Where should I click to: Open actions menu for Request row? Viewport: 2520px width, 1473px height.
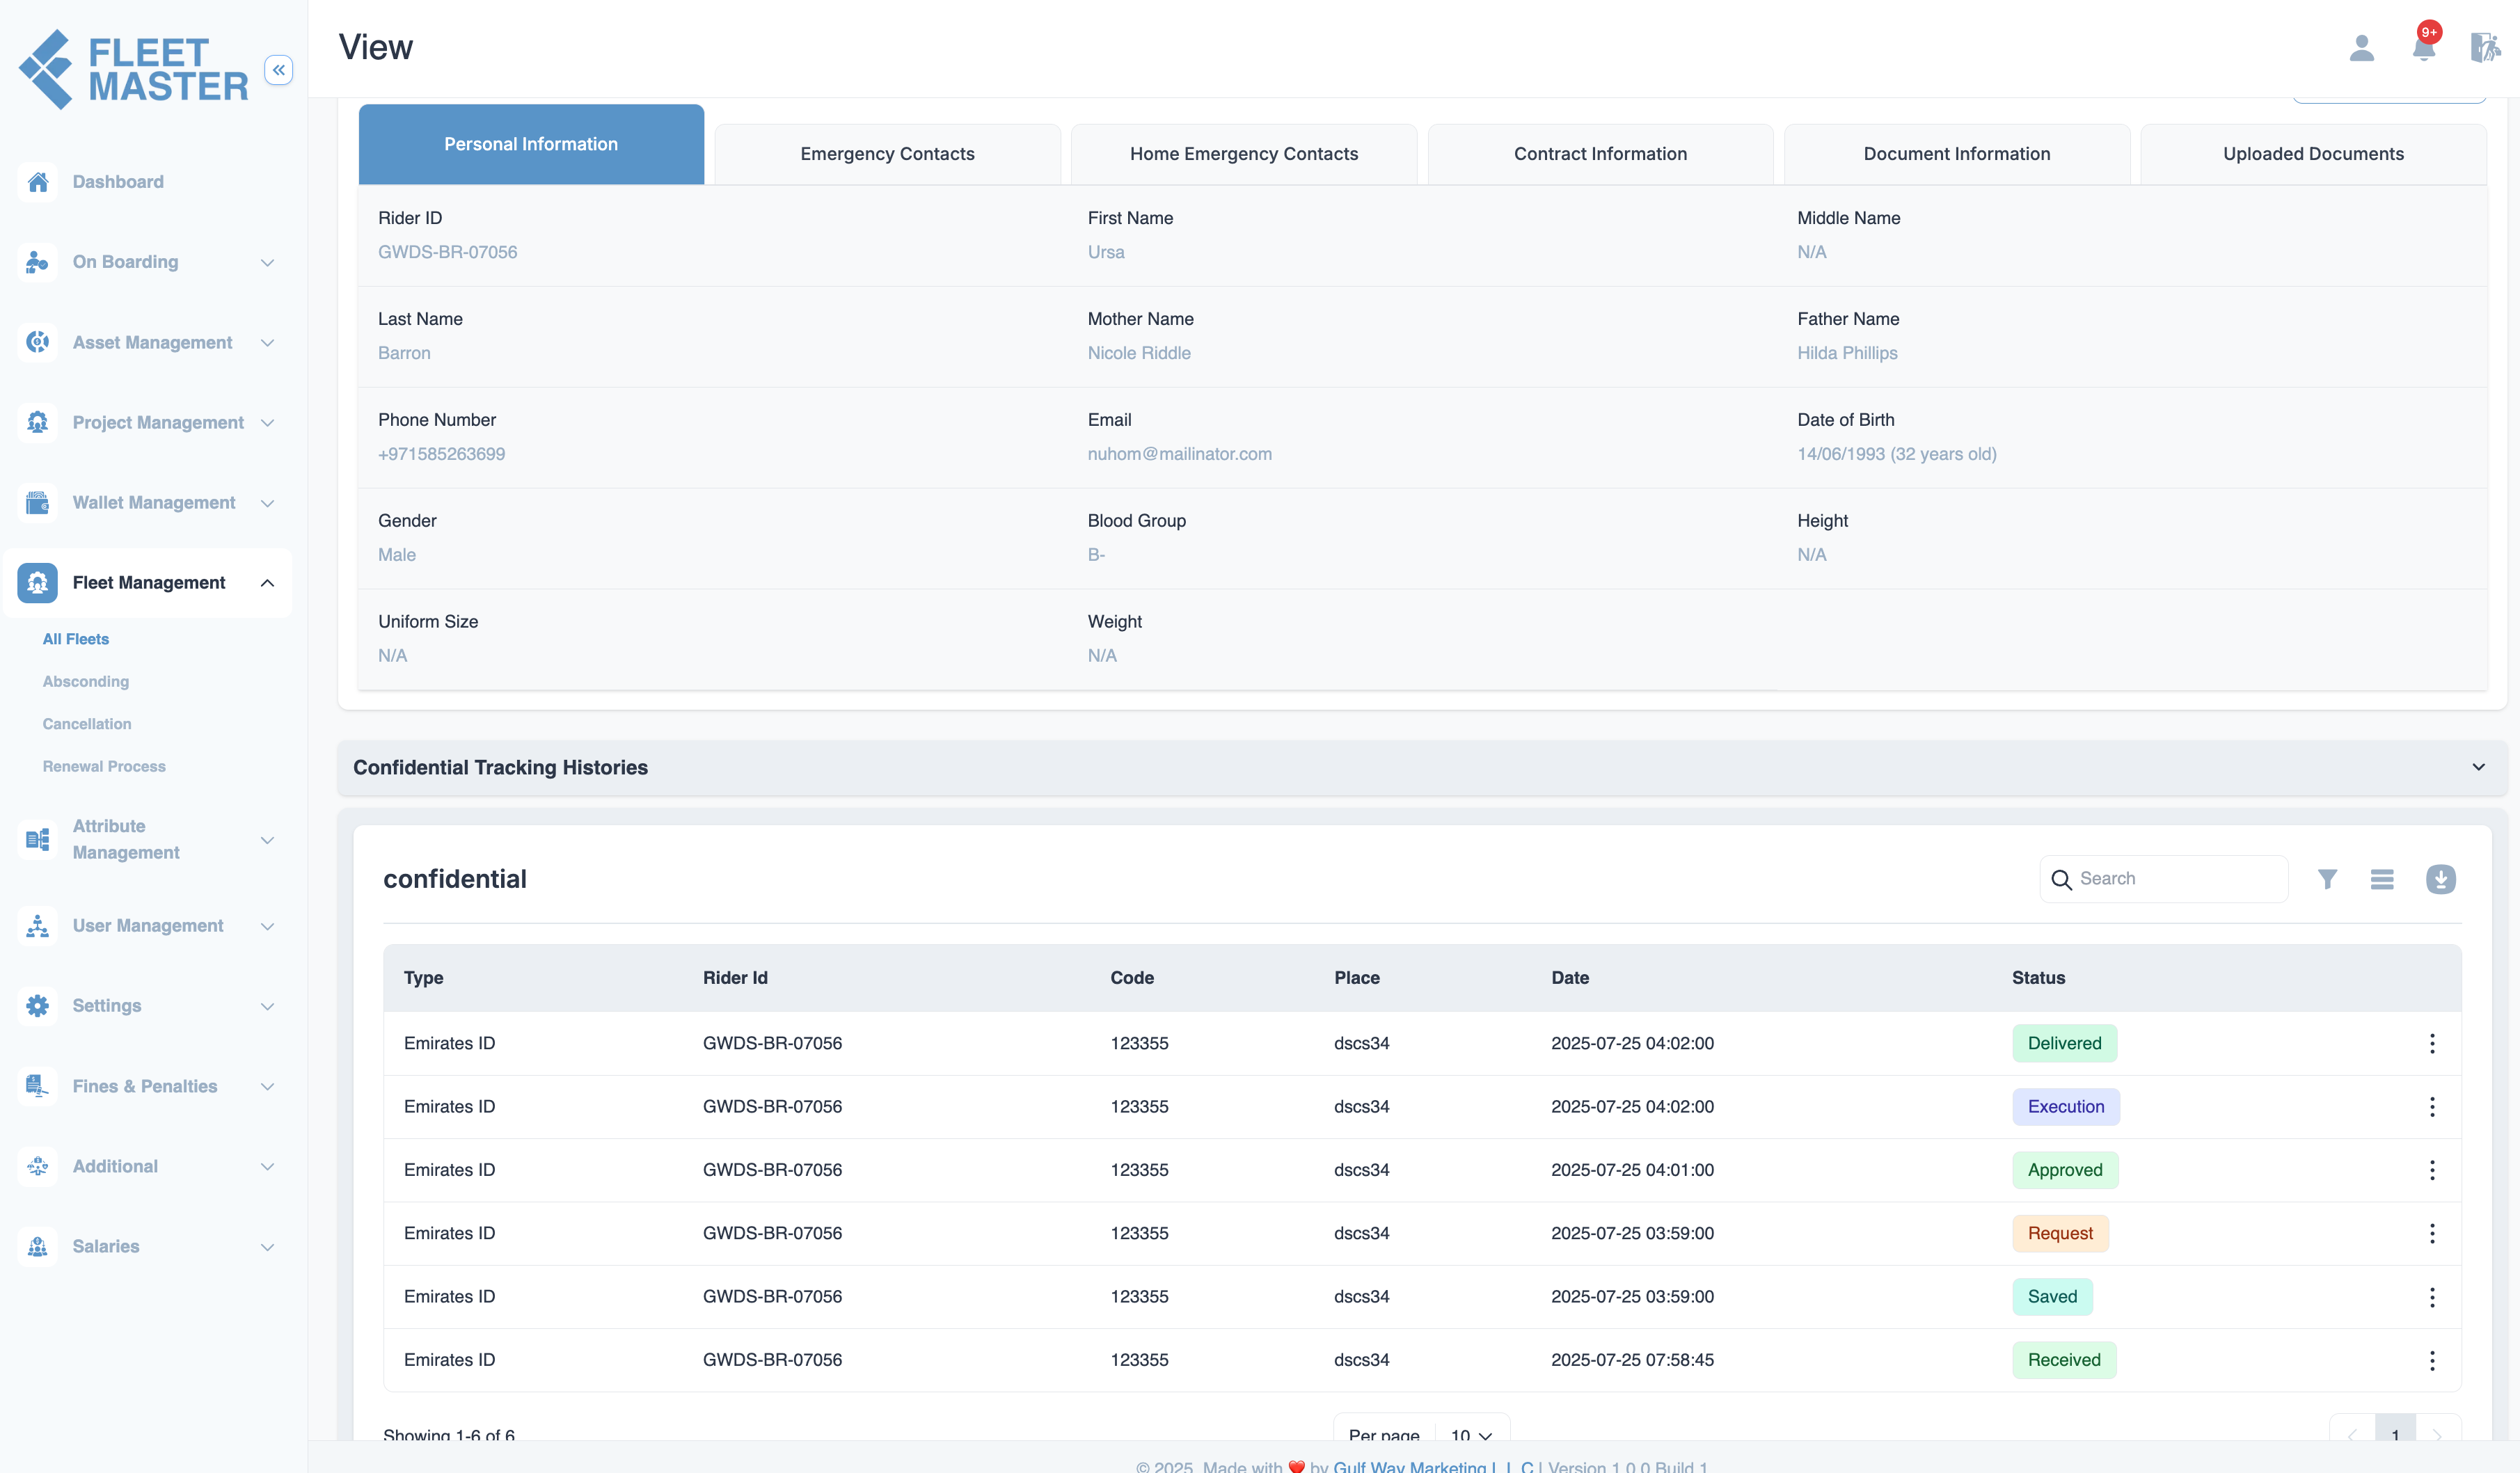(2432, 1233)
